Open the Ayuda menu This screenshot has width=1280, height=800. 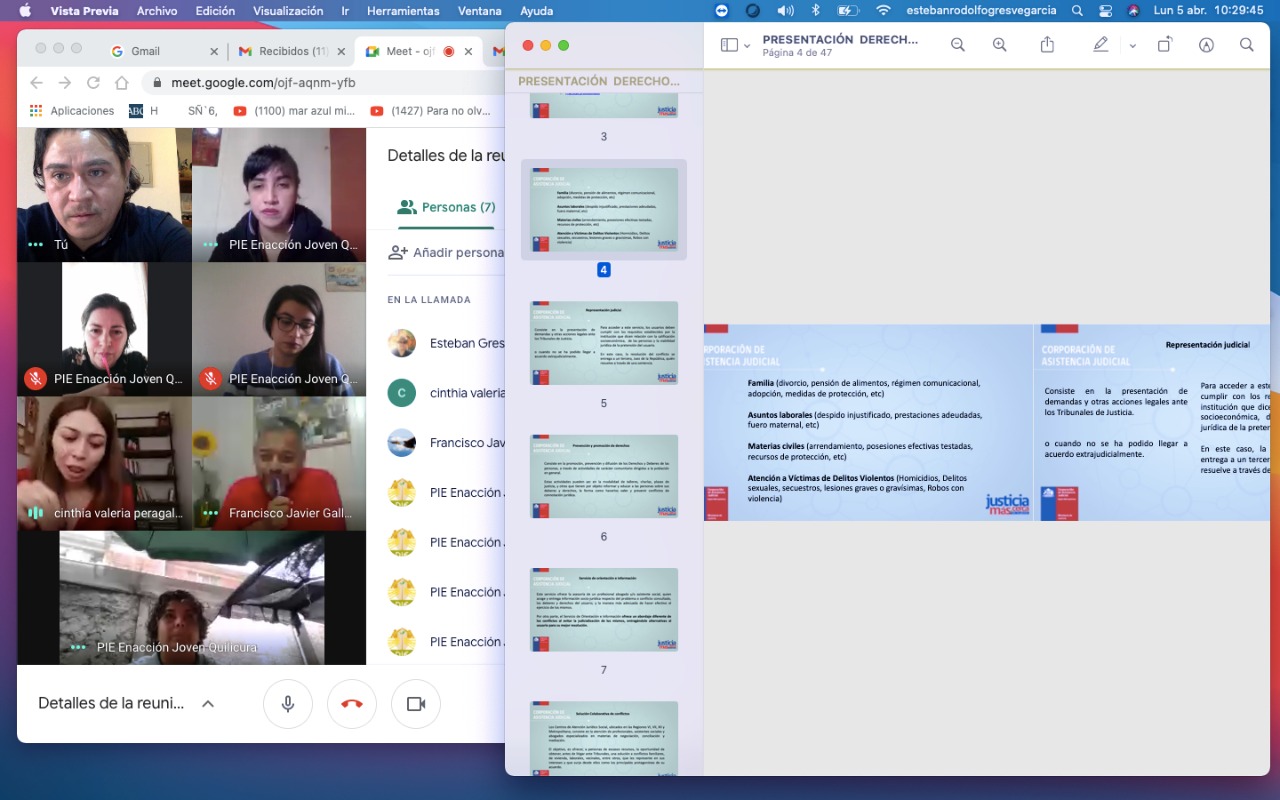pyautogui.click(x=537, y=10)
